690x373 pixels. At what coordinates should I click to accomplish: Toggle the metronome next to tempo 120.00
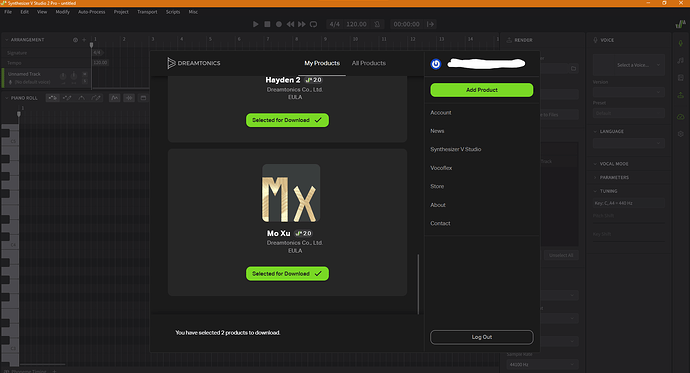377,24
